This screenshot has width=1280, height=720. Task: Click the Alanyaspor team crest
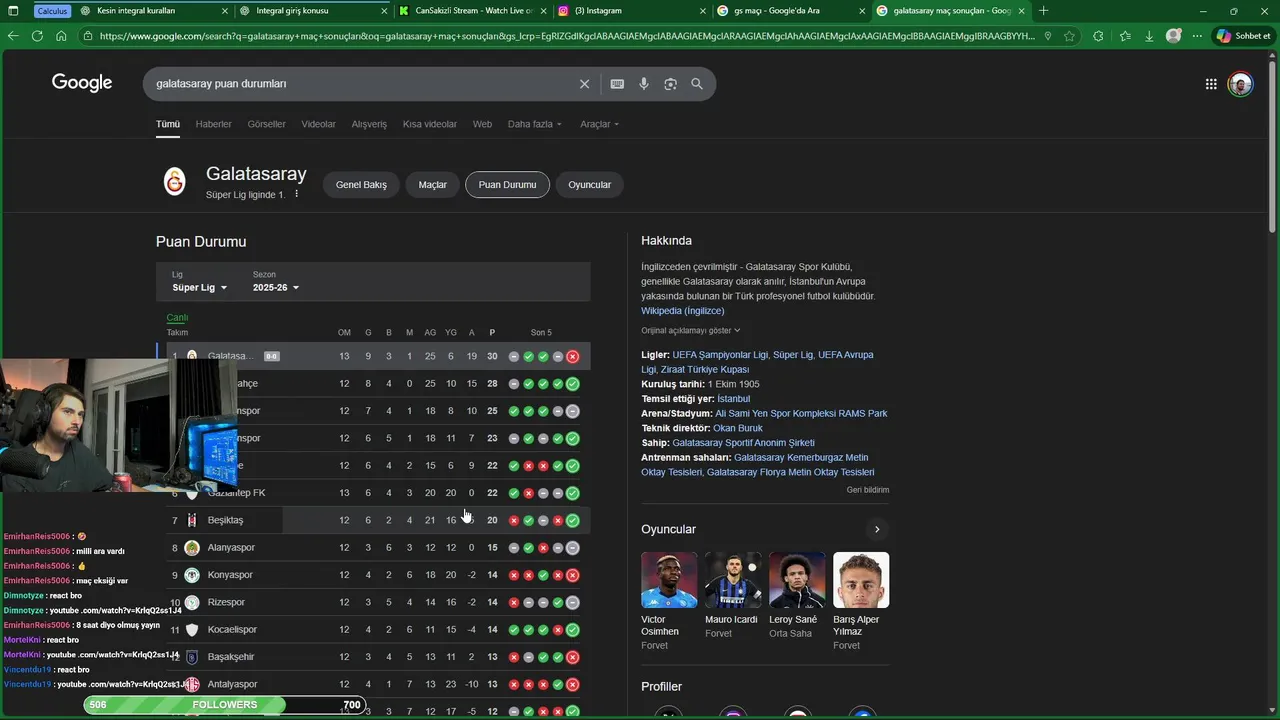click(192, 548)
